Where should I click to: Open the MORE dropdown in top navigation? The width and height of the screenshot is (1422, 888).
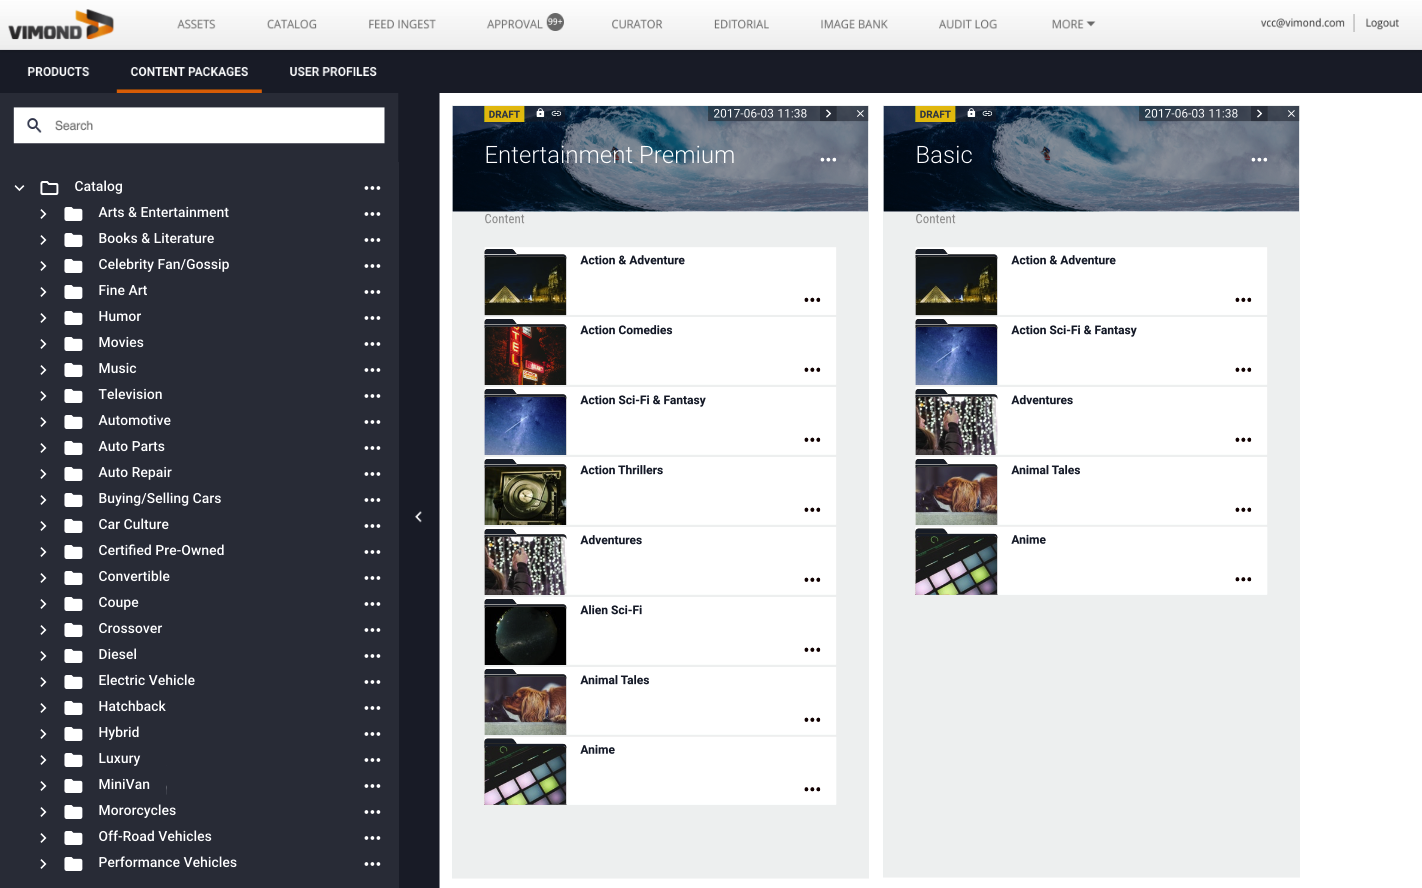1073,24
